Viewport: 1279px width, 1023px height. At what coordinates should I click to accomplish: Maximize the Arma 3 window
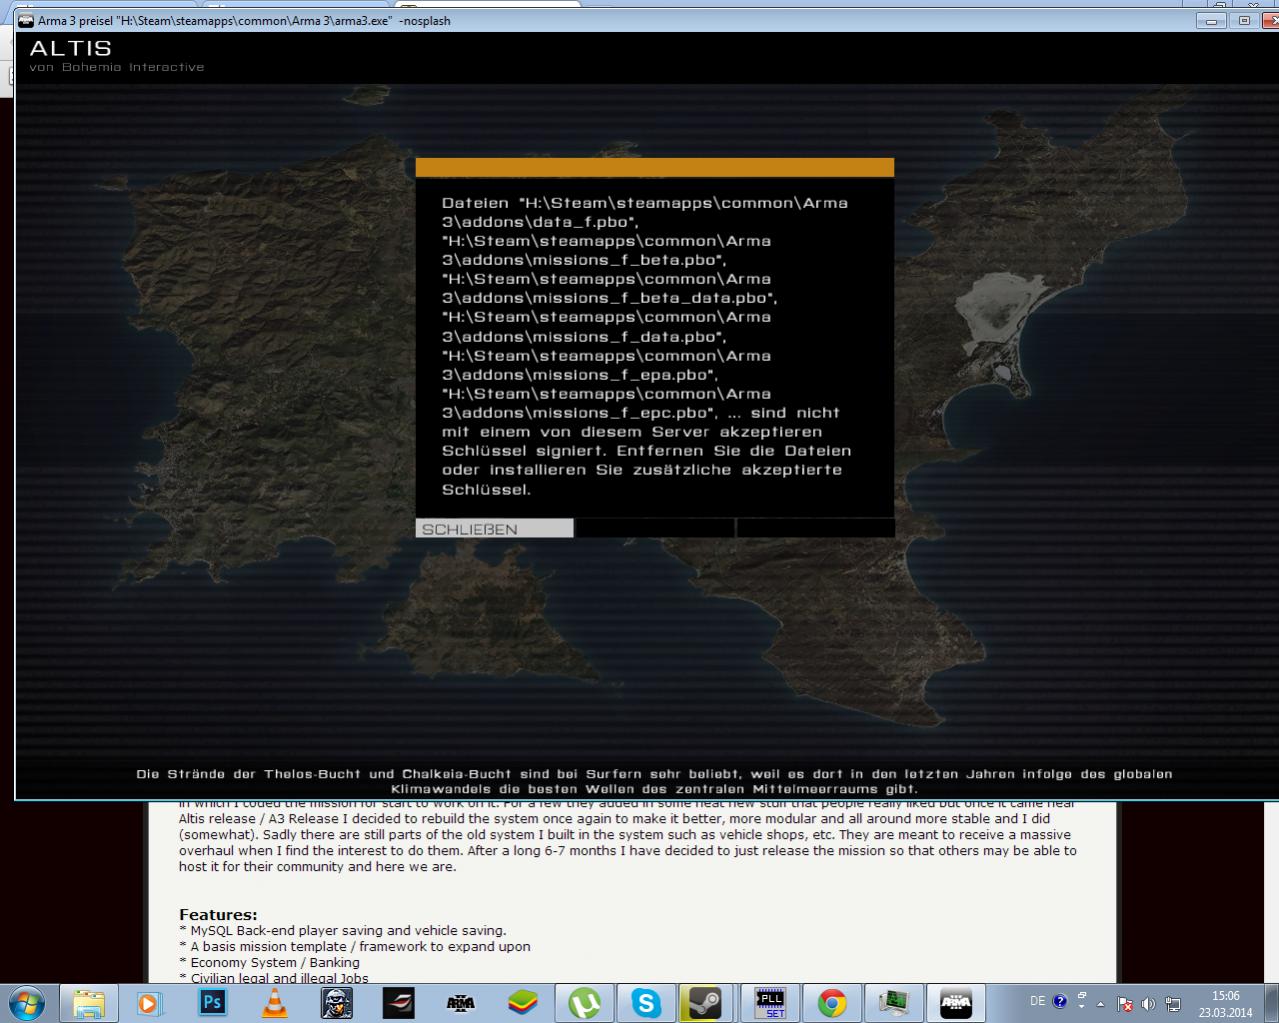pos(1244,20)
